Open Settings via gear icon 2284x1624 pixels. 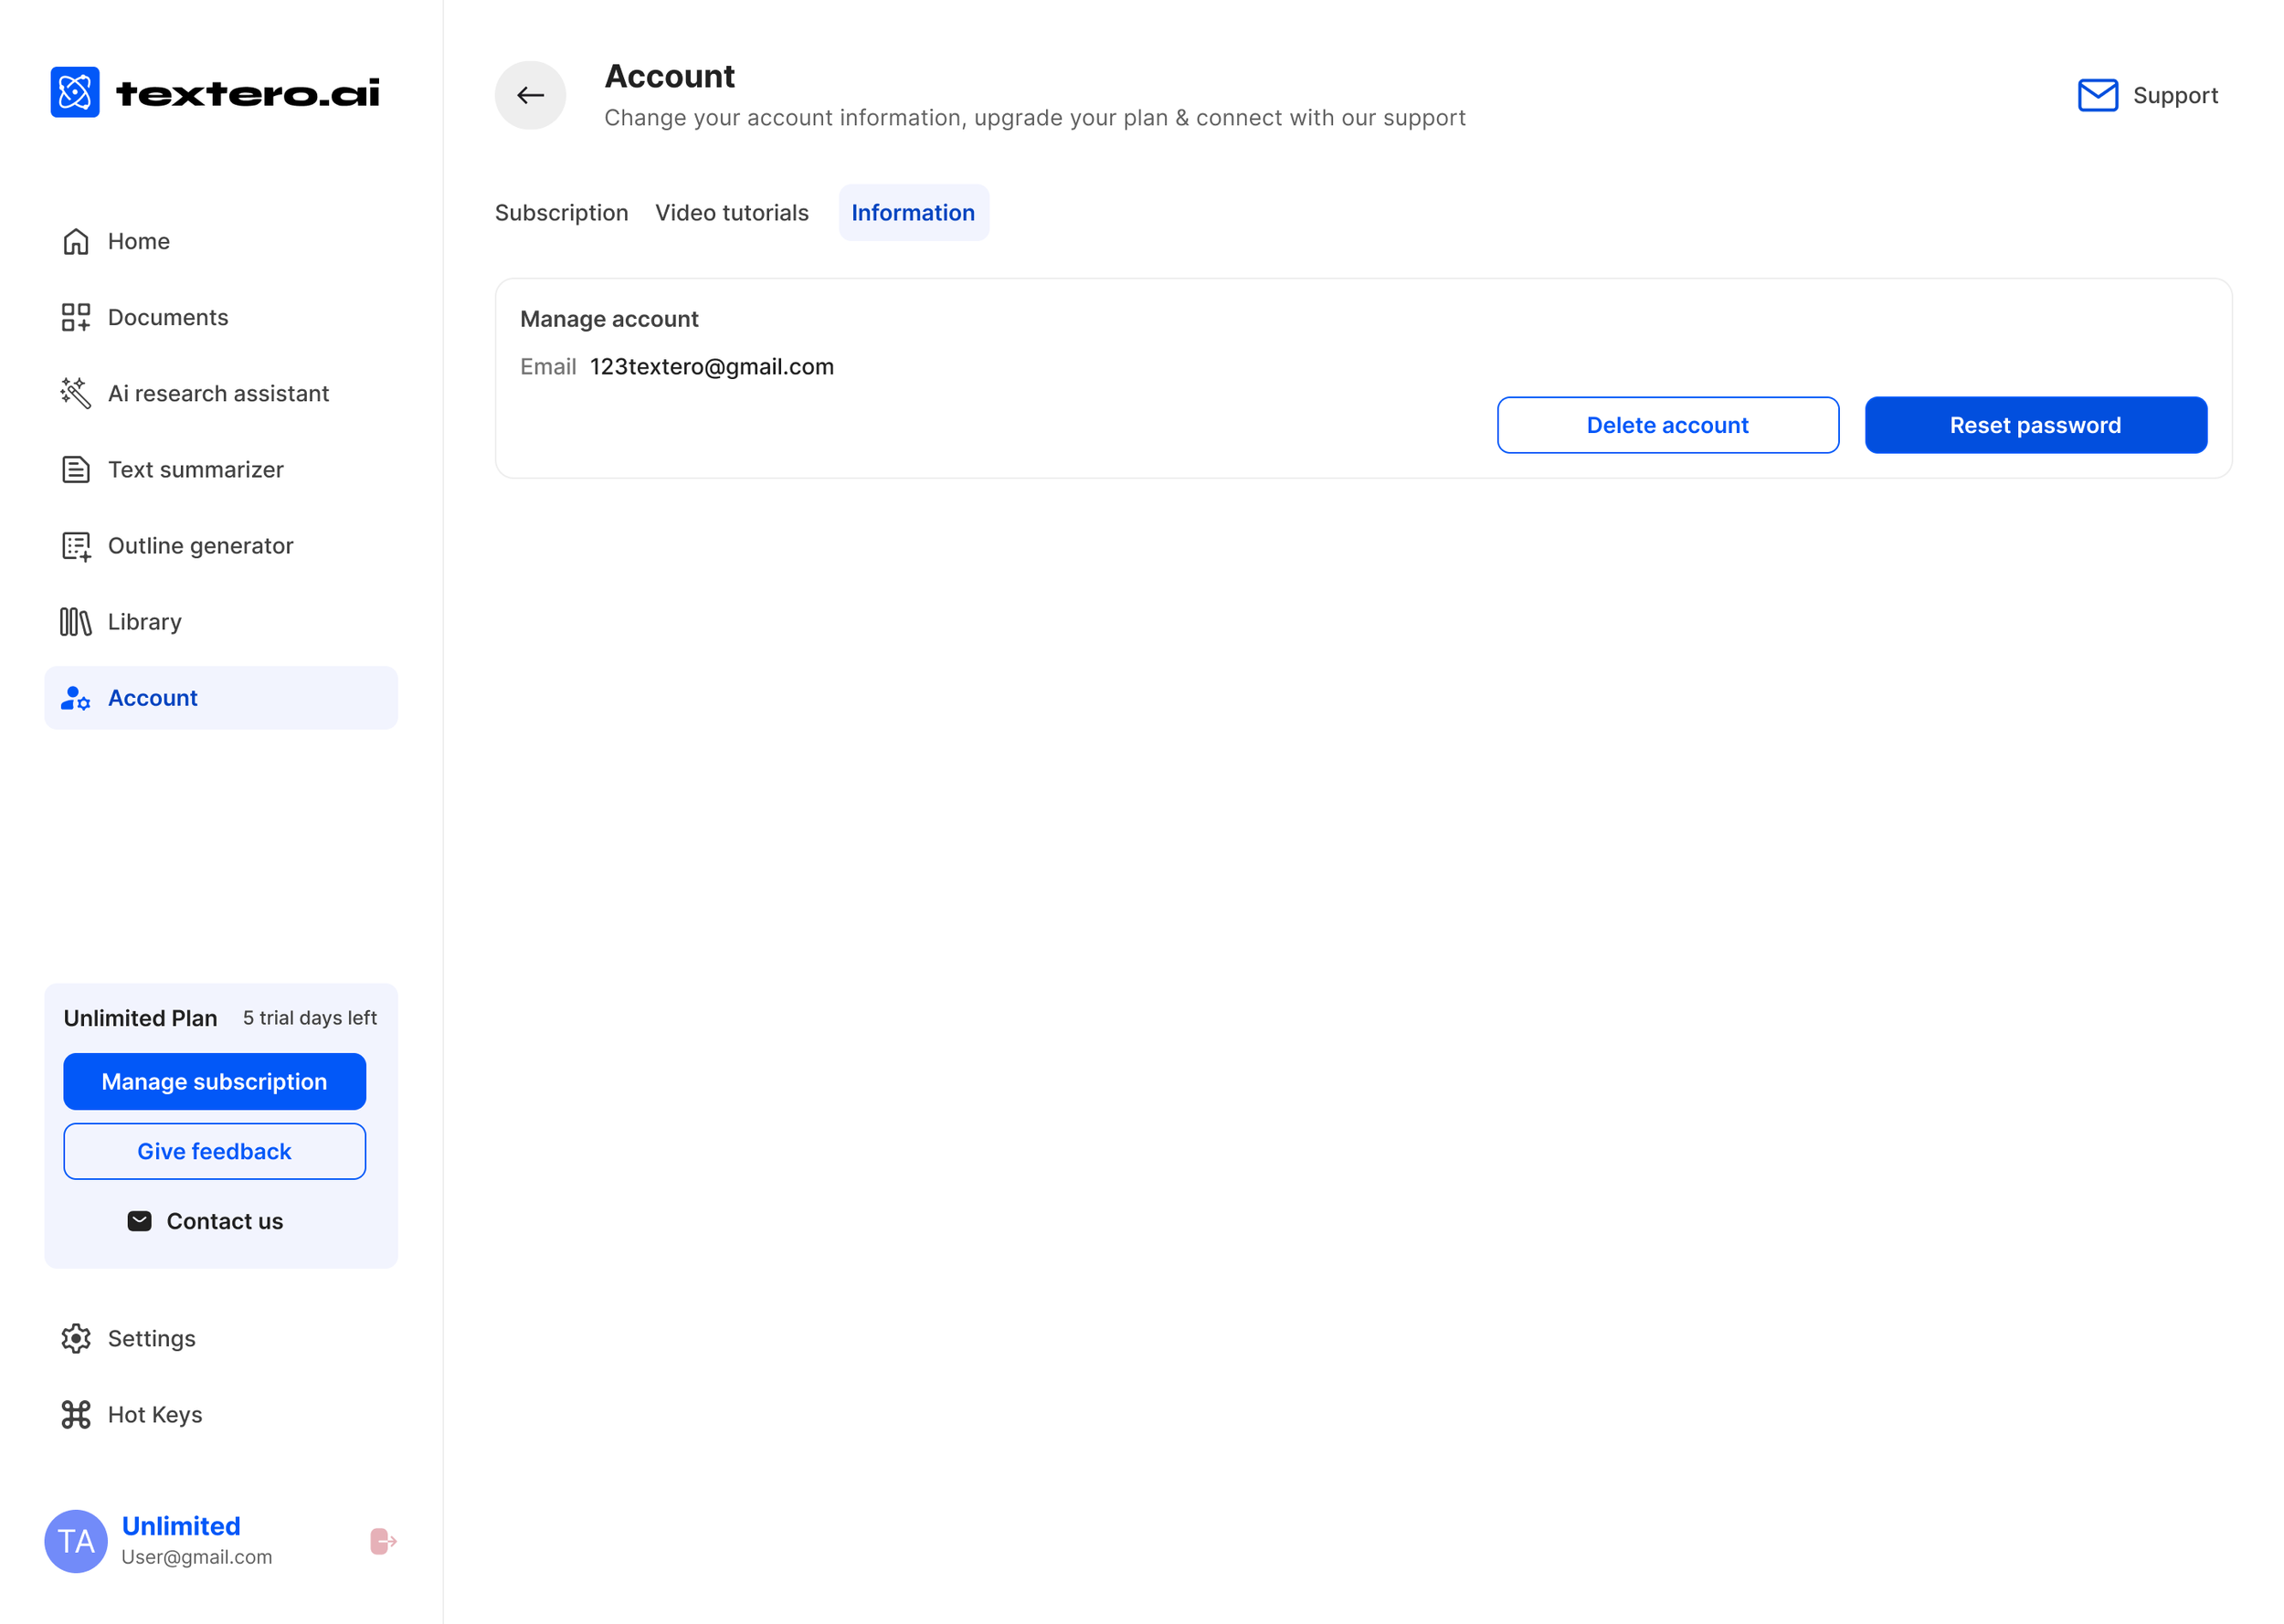click(x=76, y=1338)
